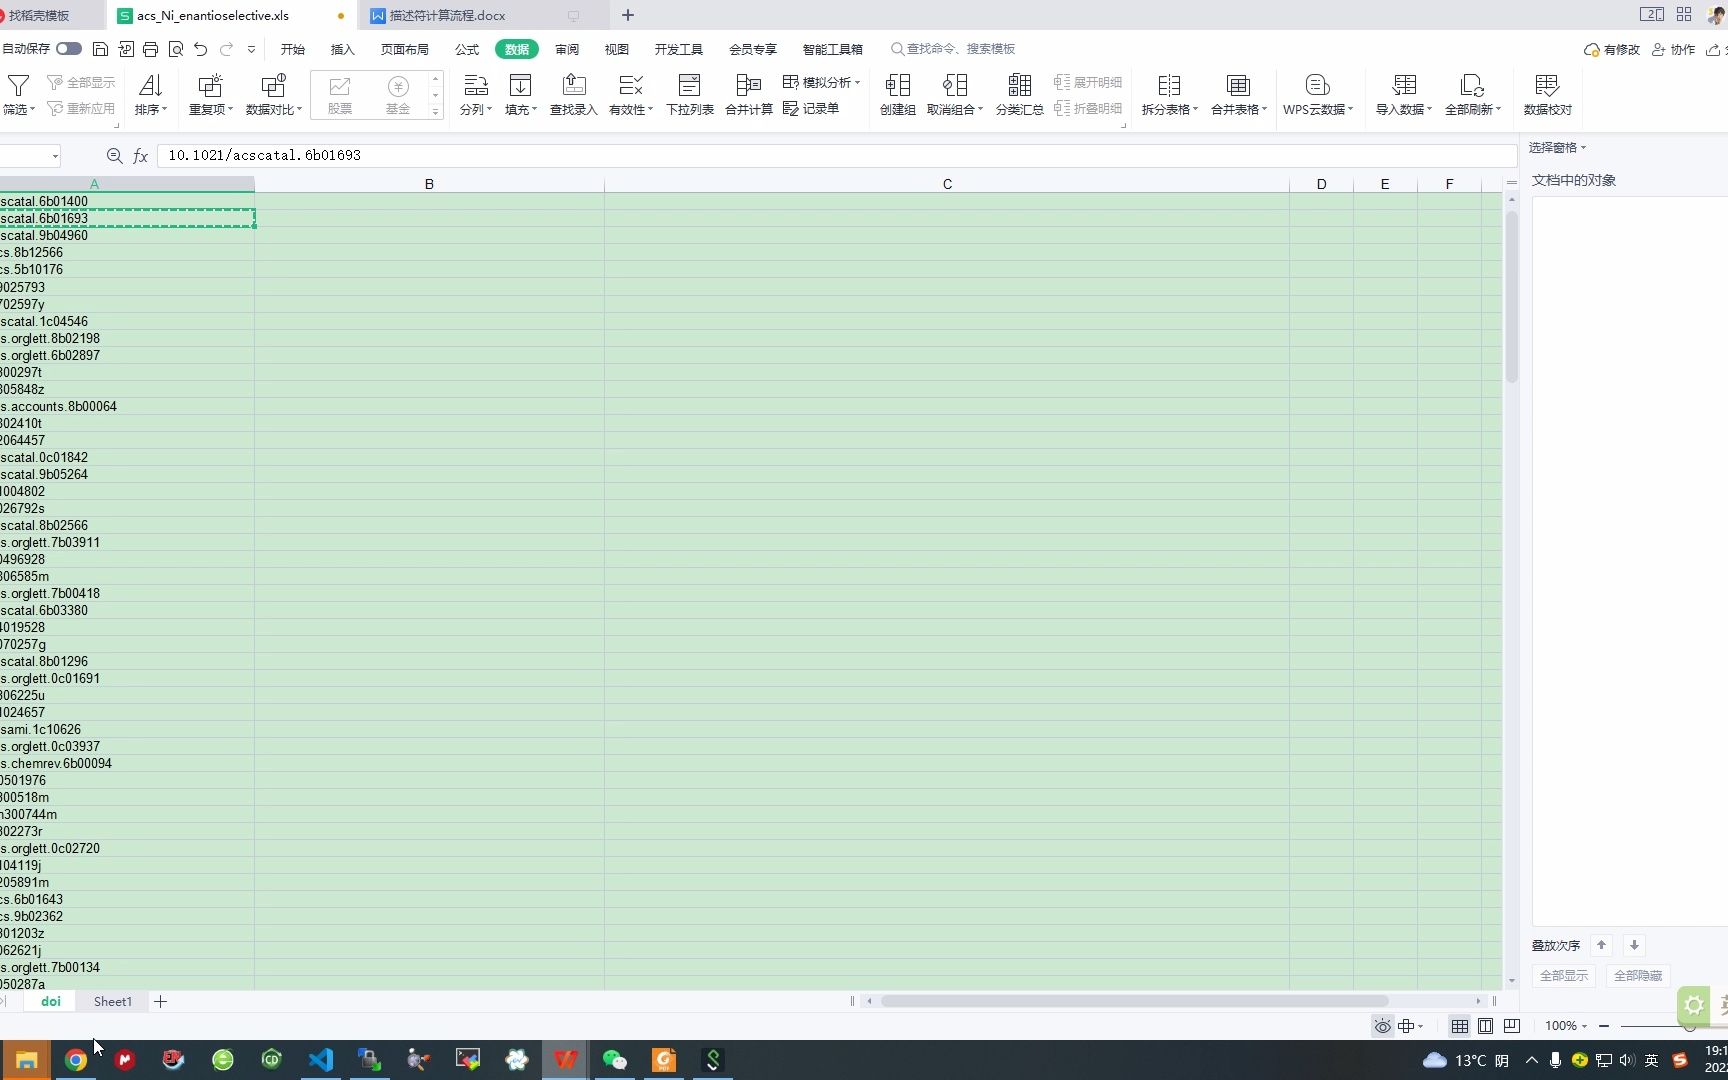Click the 分类汇总 subtotal icon
The height and width of the screenshot is (1080, 1728).
tap(1020, 86)
